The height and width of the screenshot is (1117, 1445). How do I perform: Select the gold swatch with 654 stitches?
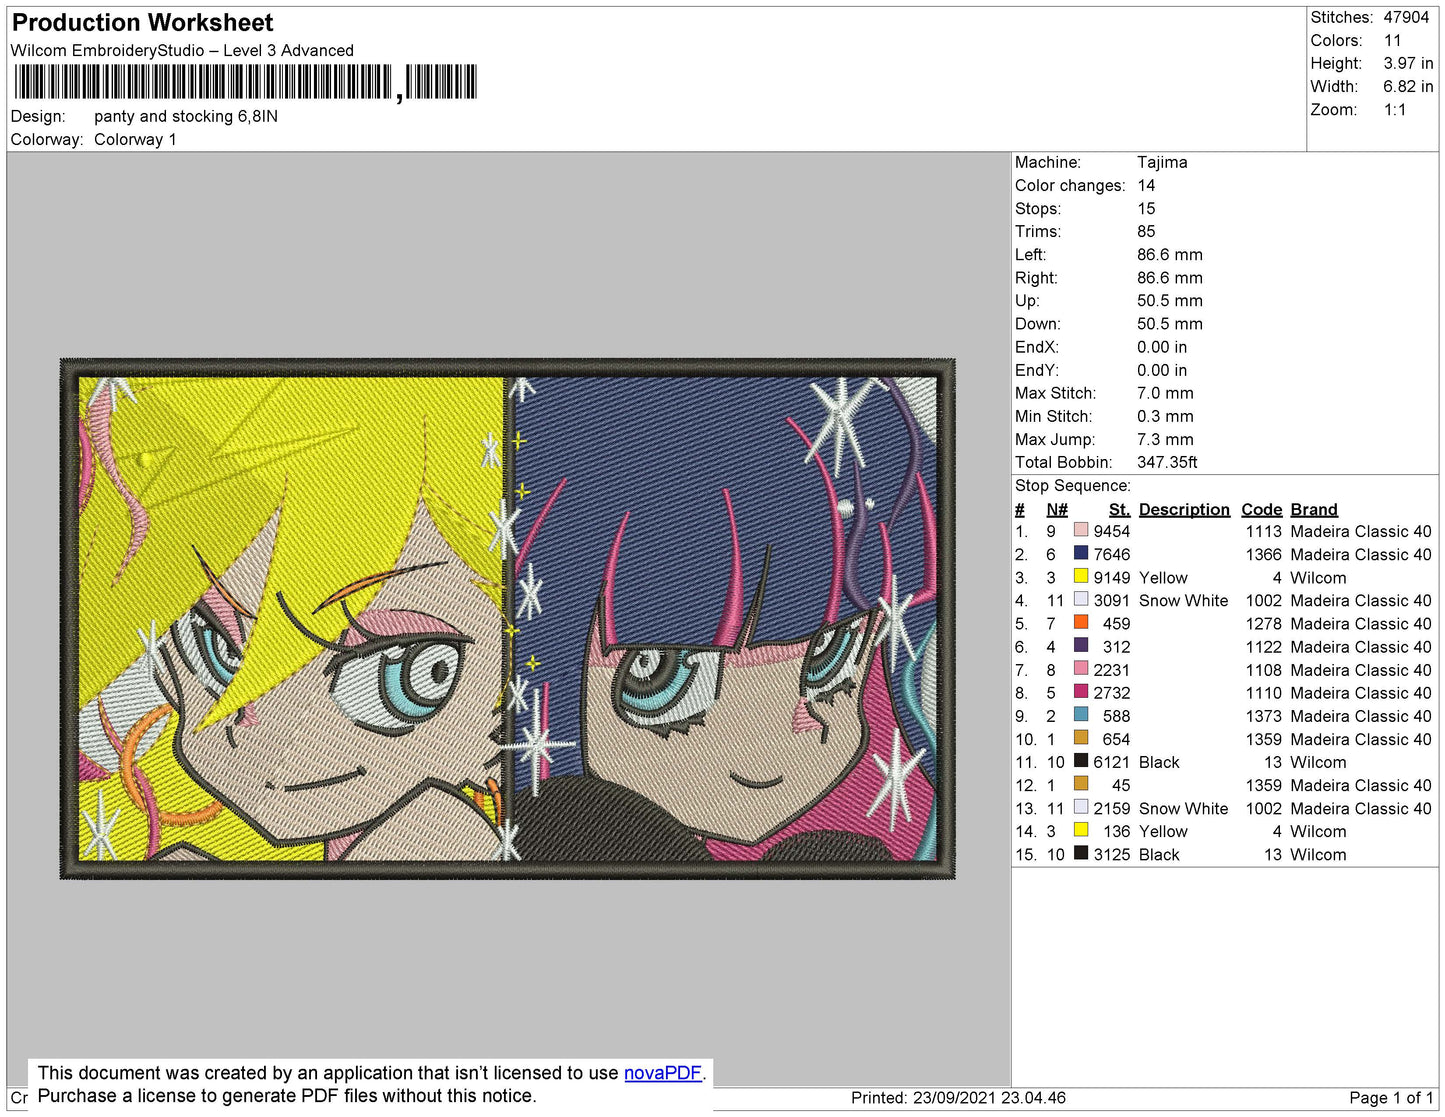(x=1080, y=738)
